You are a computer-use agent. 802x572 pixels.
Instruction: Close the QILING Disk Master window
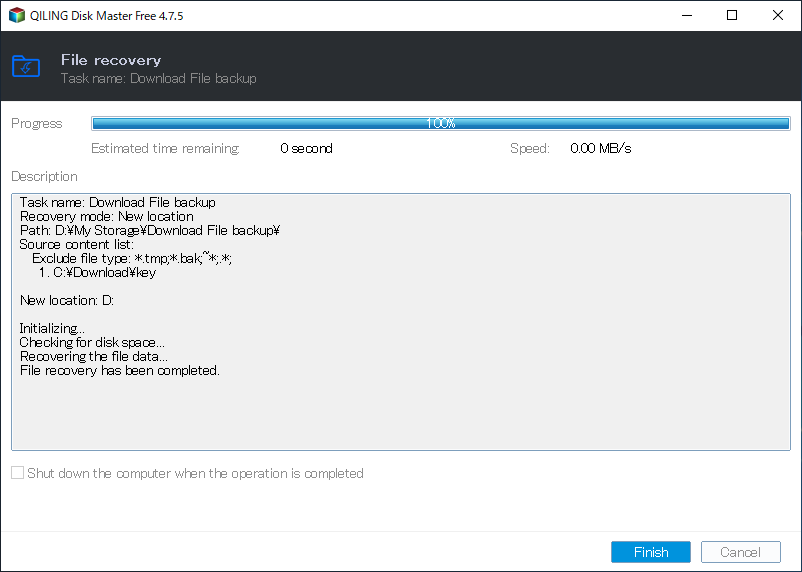click(x=777, y=15)
